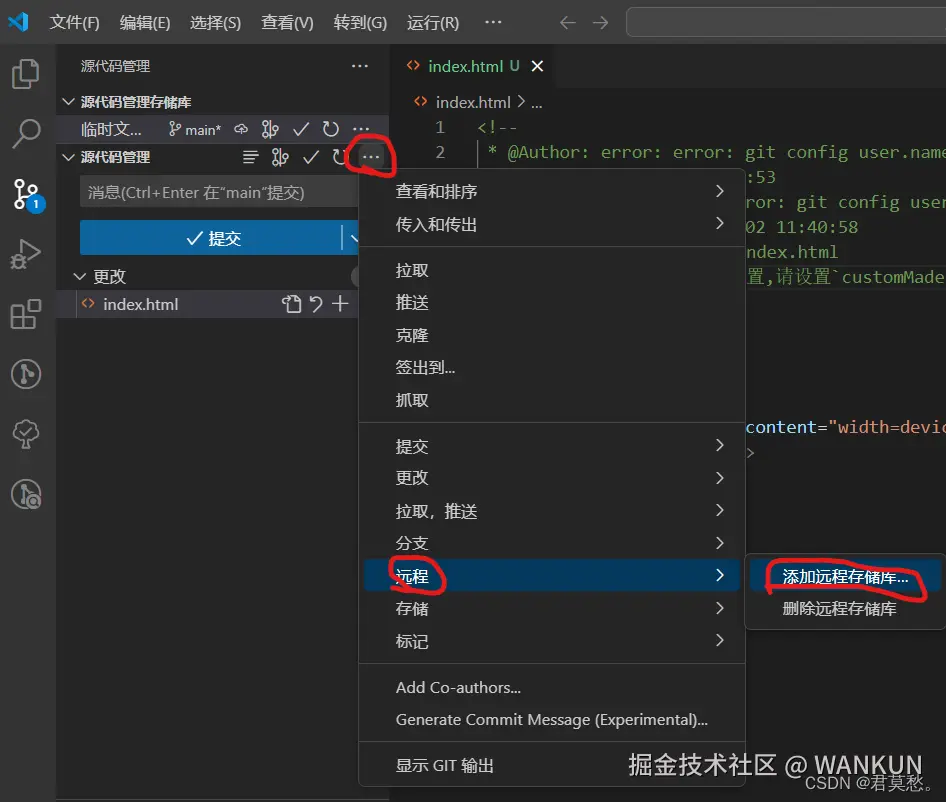Screen dimensions: 946x802
Task: Discard changes for index.html
Action: click(x=316, y=304)
